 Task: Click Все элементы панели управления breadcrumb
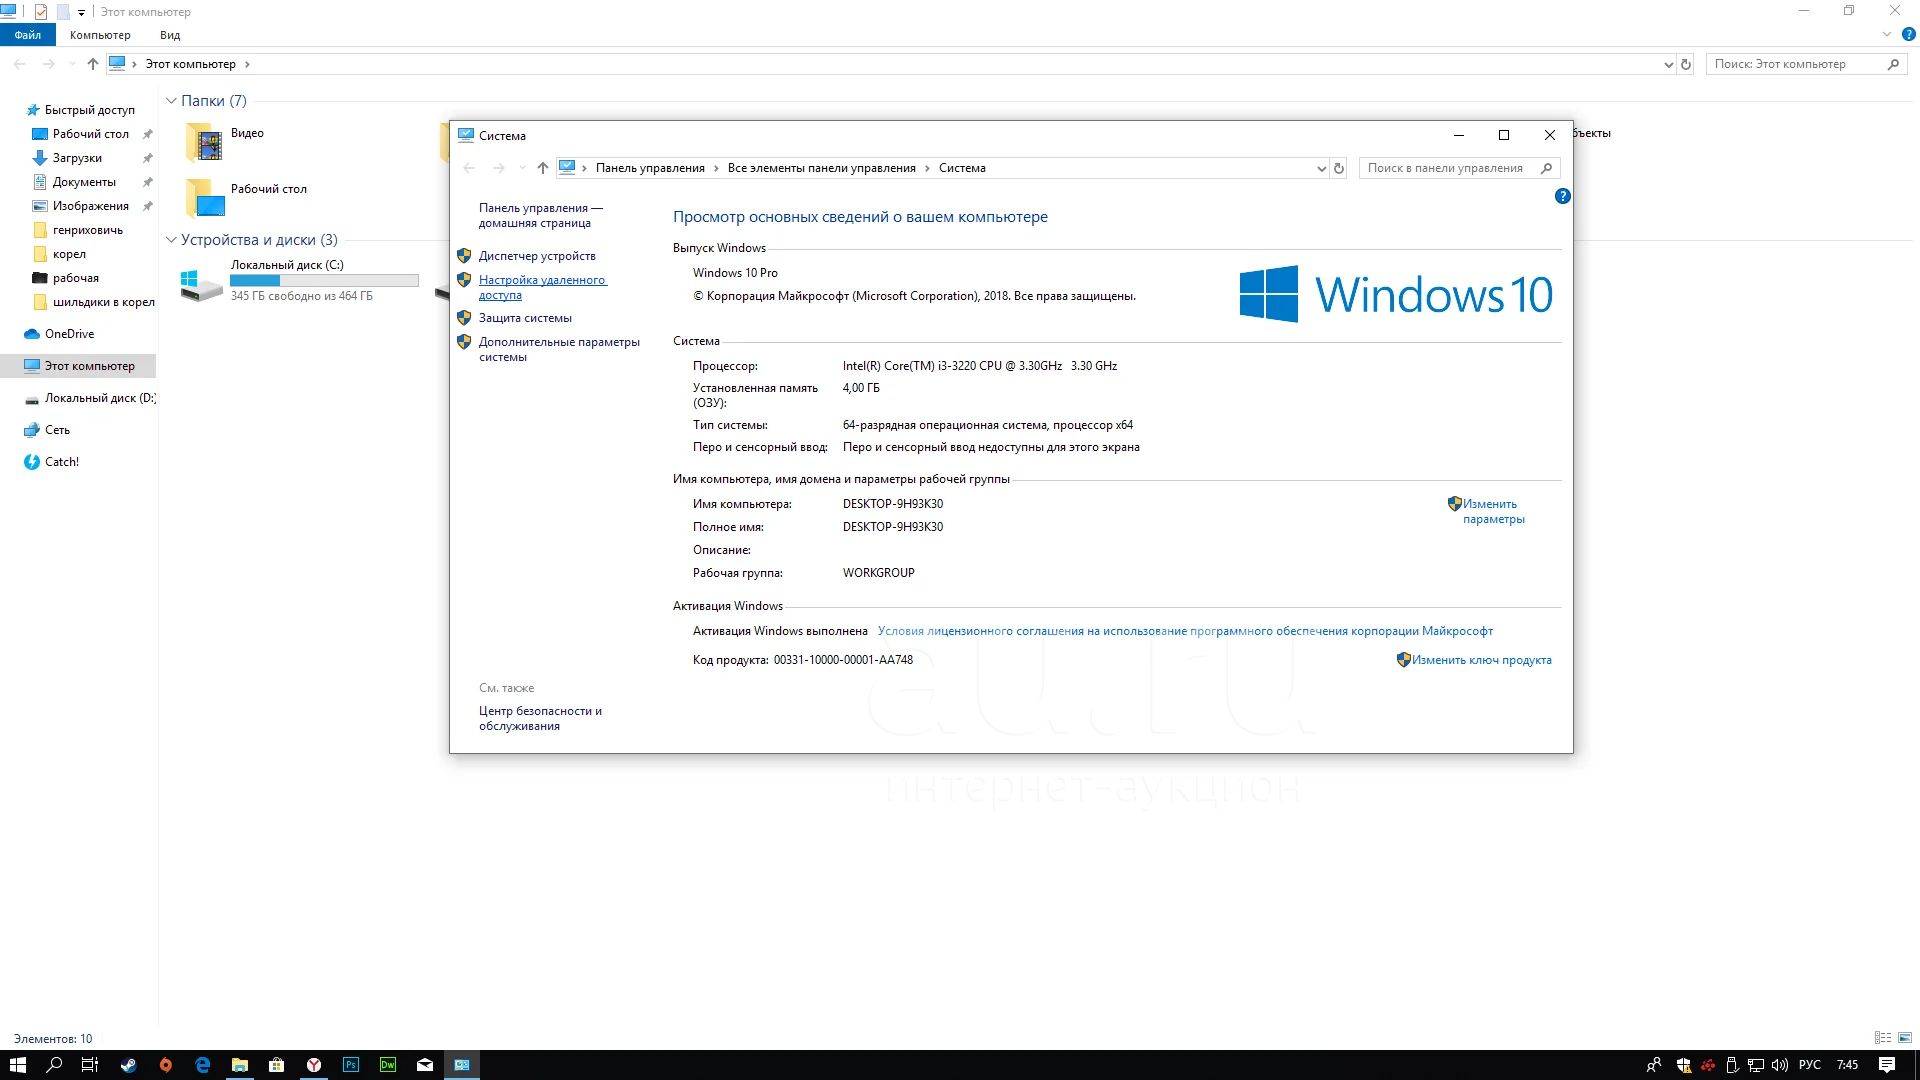(821, 168)
